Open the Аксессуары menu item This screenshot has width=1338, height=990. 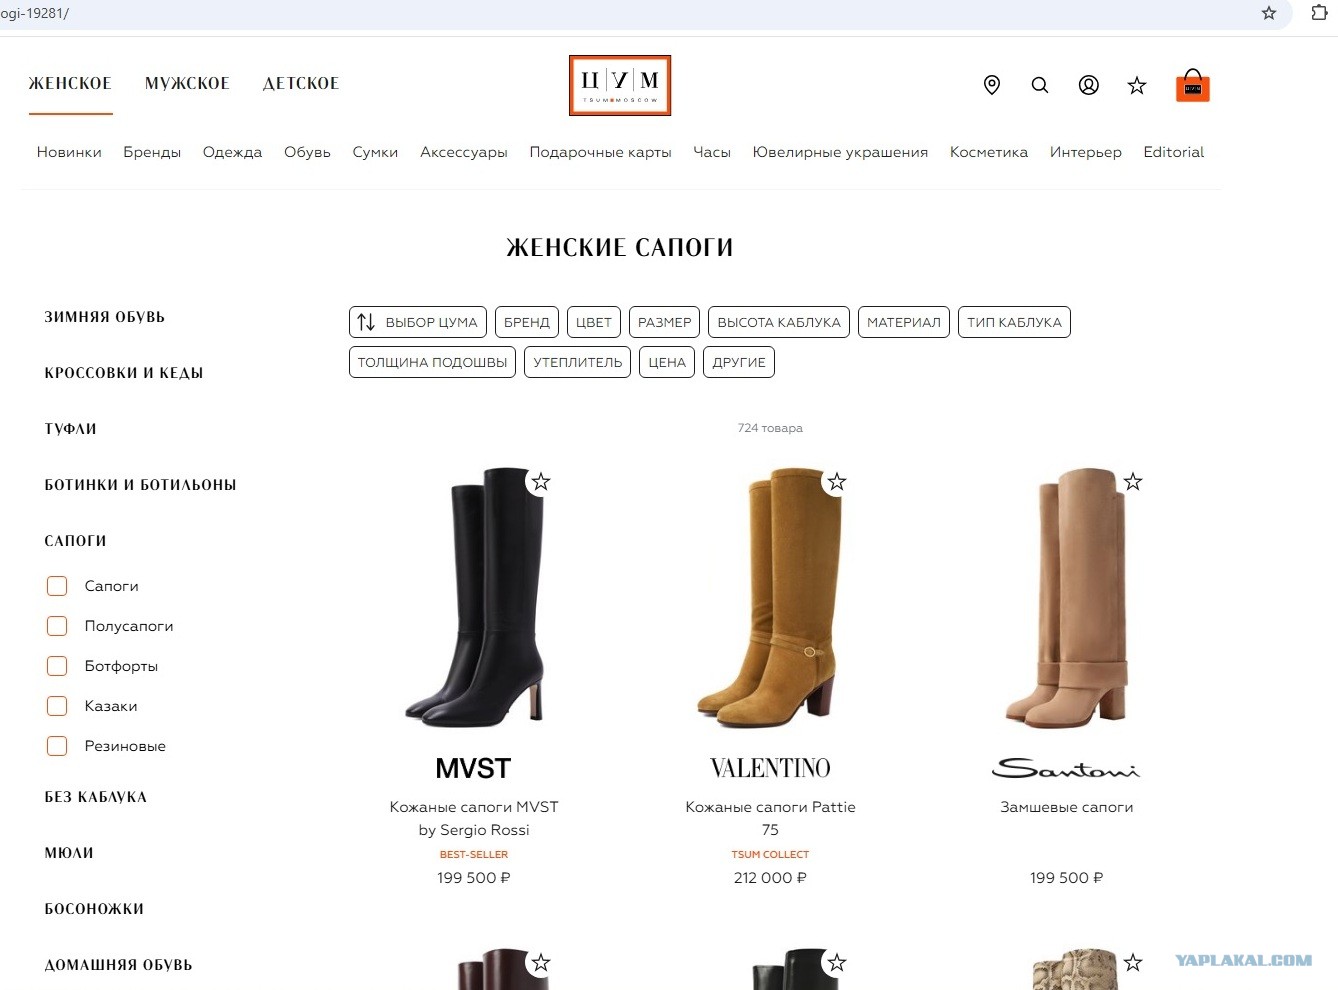click(464, 152)
